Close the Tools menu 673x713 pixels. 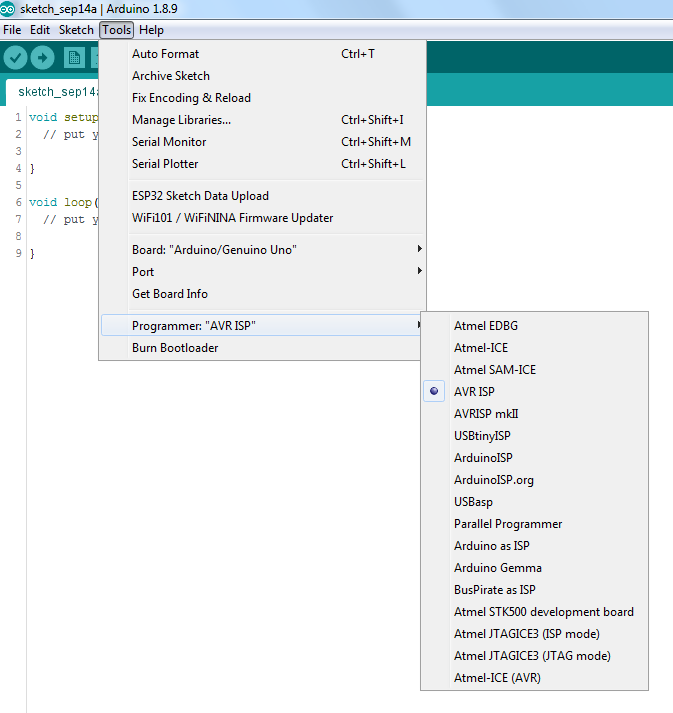pyautogui.click(x=116, y=30)
